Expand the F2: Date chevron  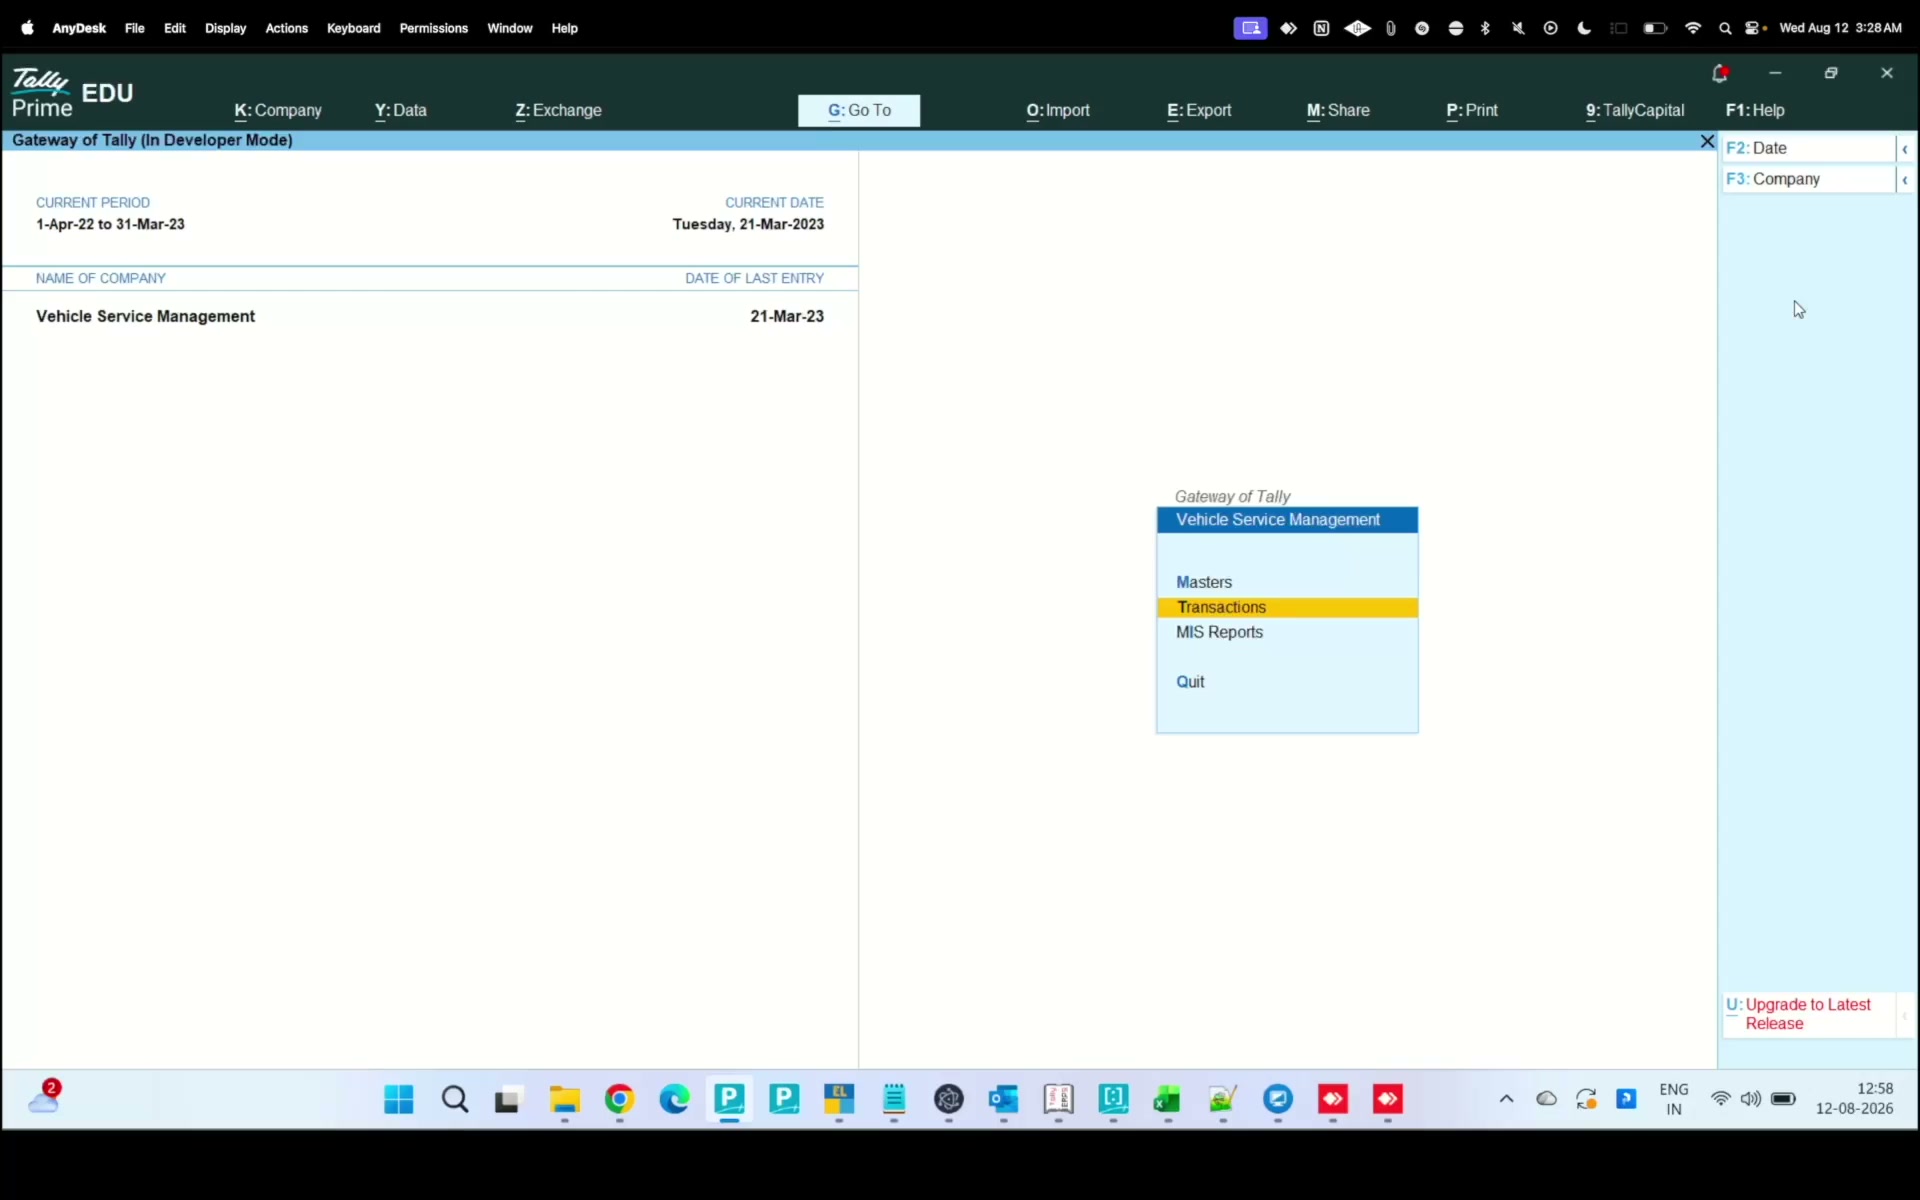tap(1905, 149)
